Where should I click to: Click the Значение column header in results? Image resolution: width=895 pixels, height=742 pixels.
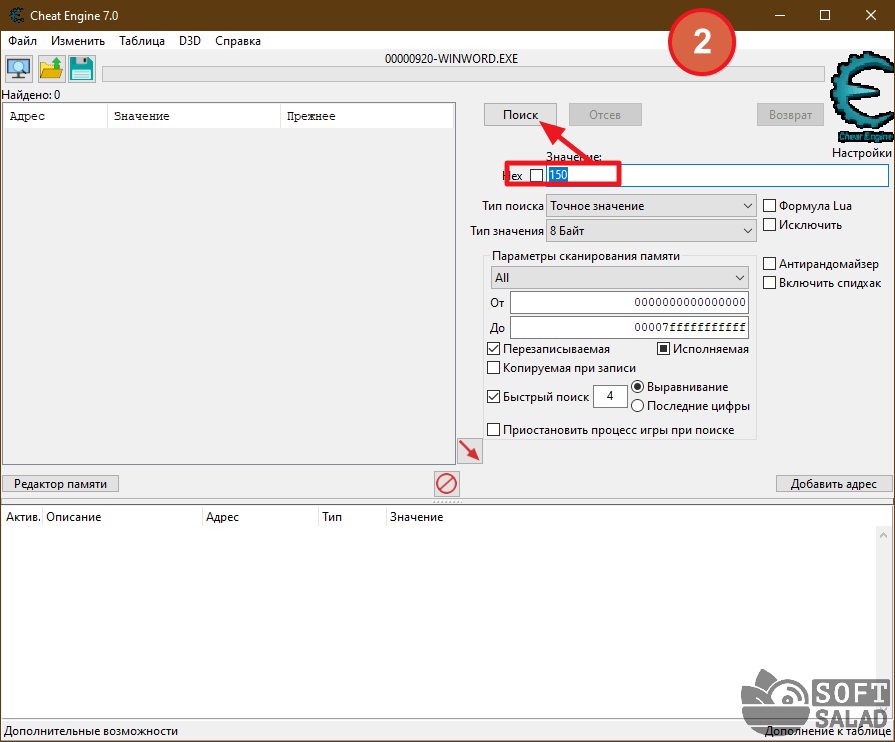[x=194, y=116]
